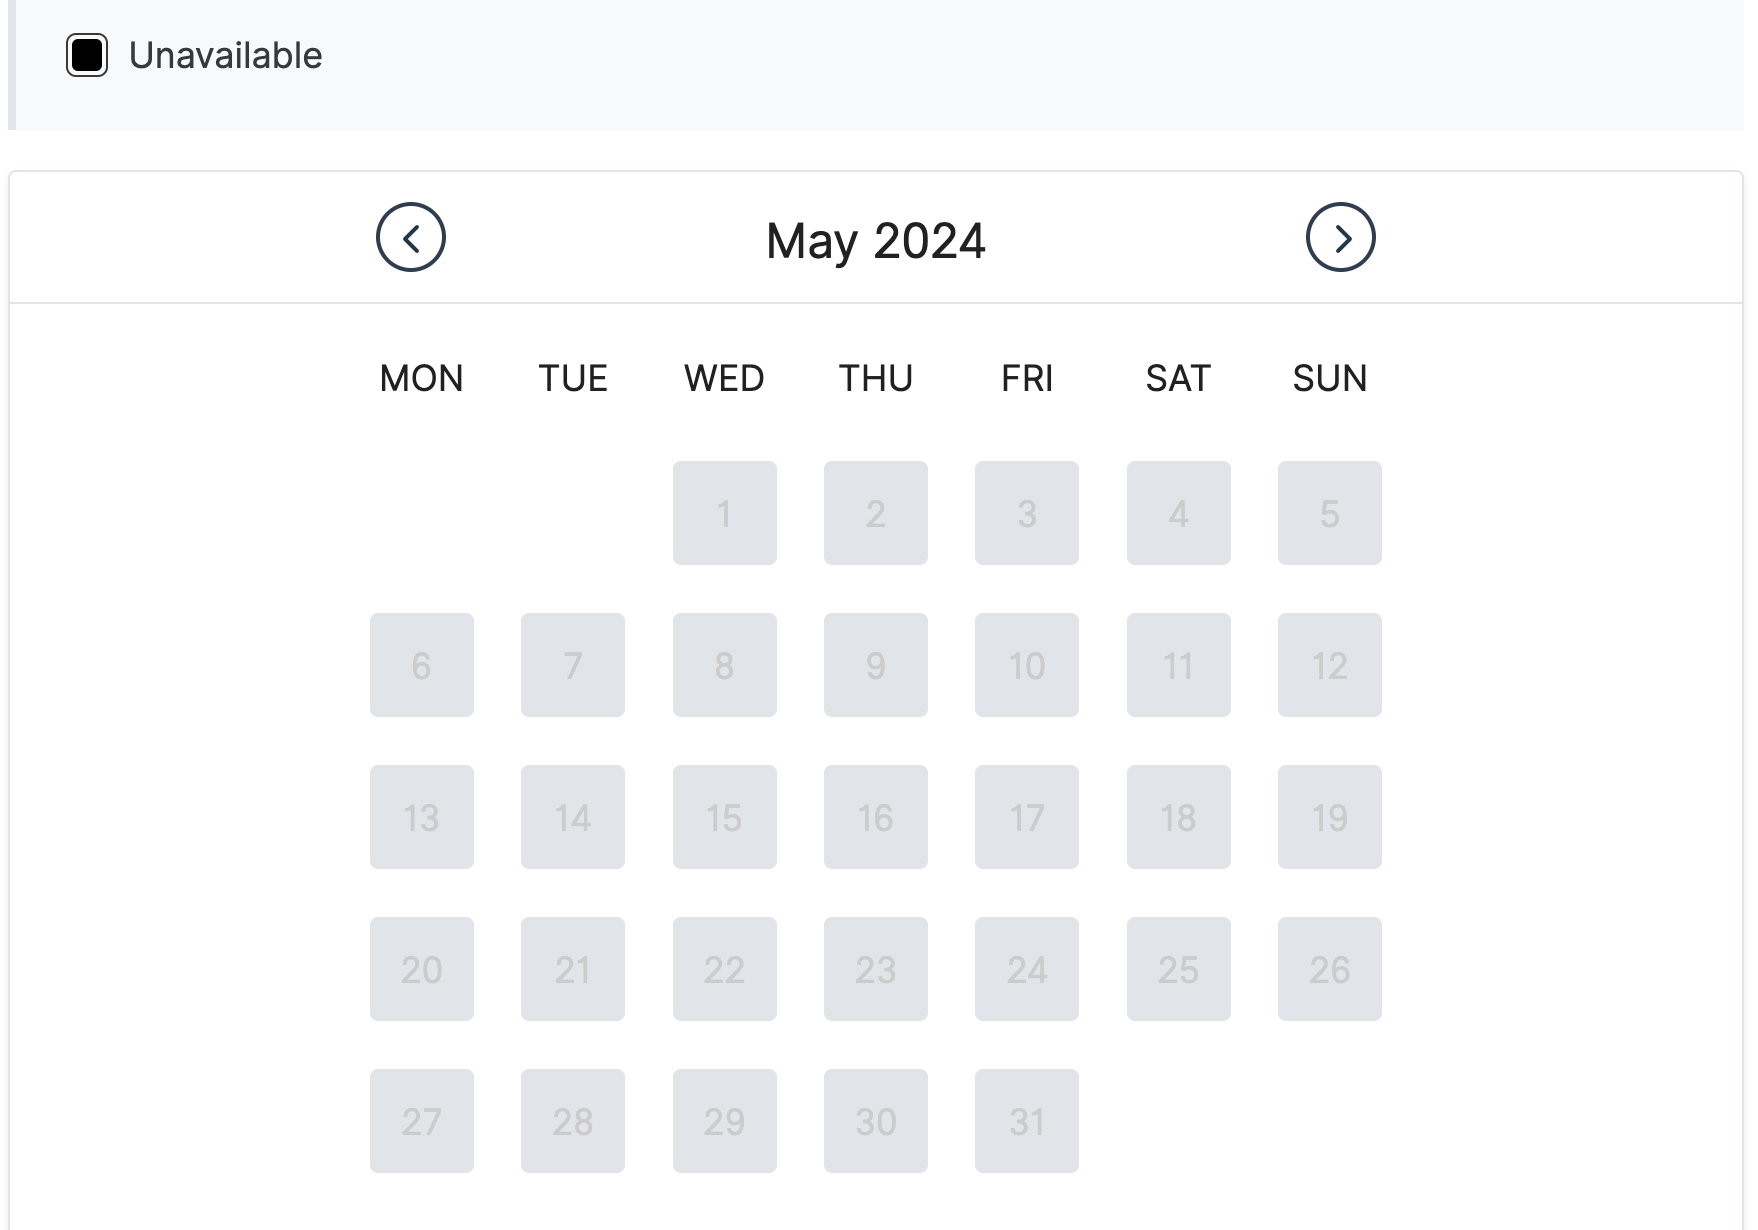Choose May 23 in the Thursday column
This screenshot has height=1230, width=1758.
pos(875,969)
